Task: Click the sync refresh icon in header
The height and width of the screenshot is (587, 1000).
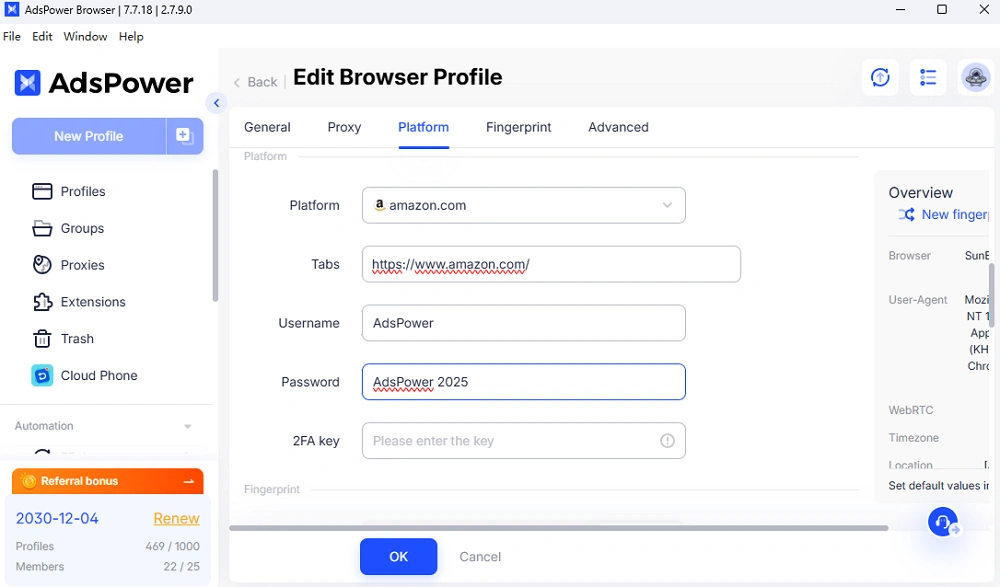Action: point(880,77)
